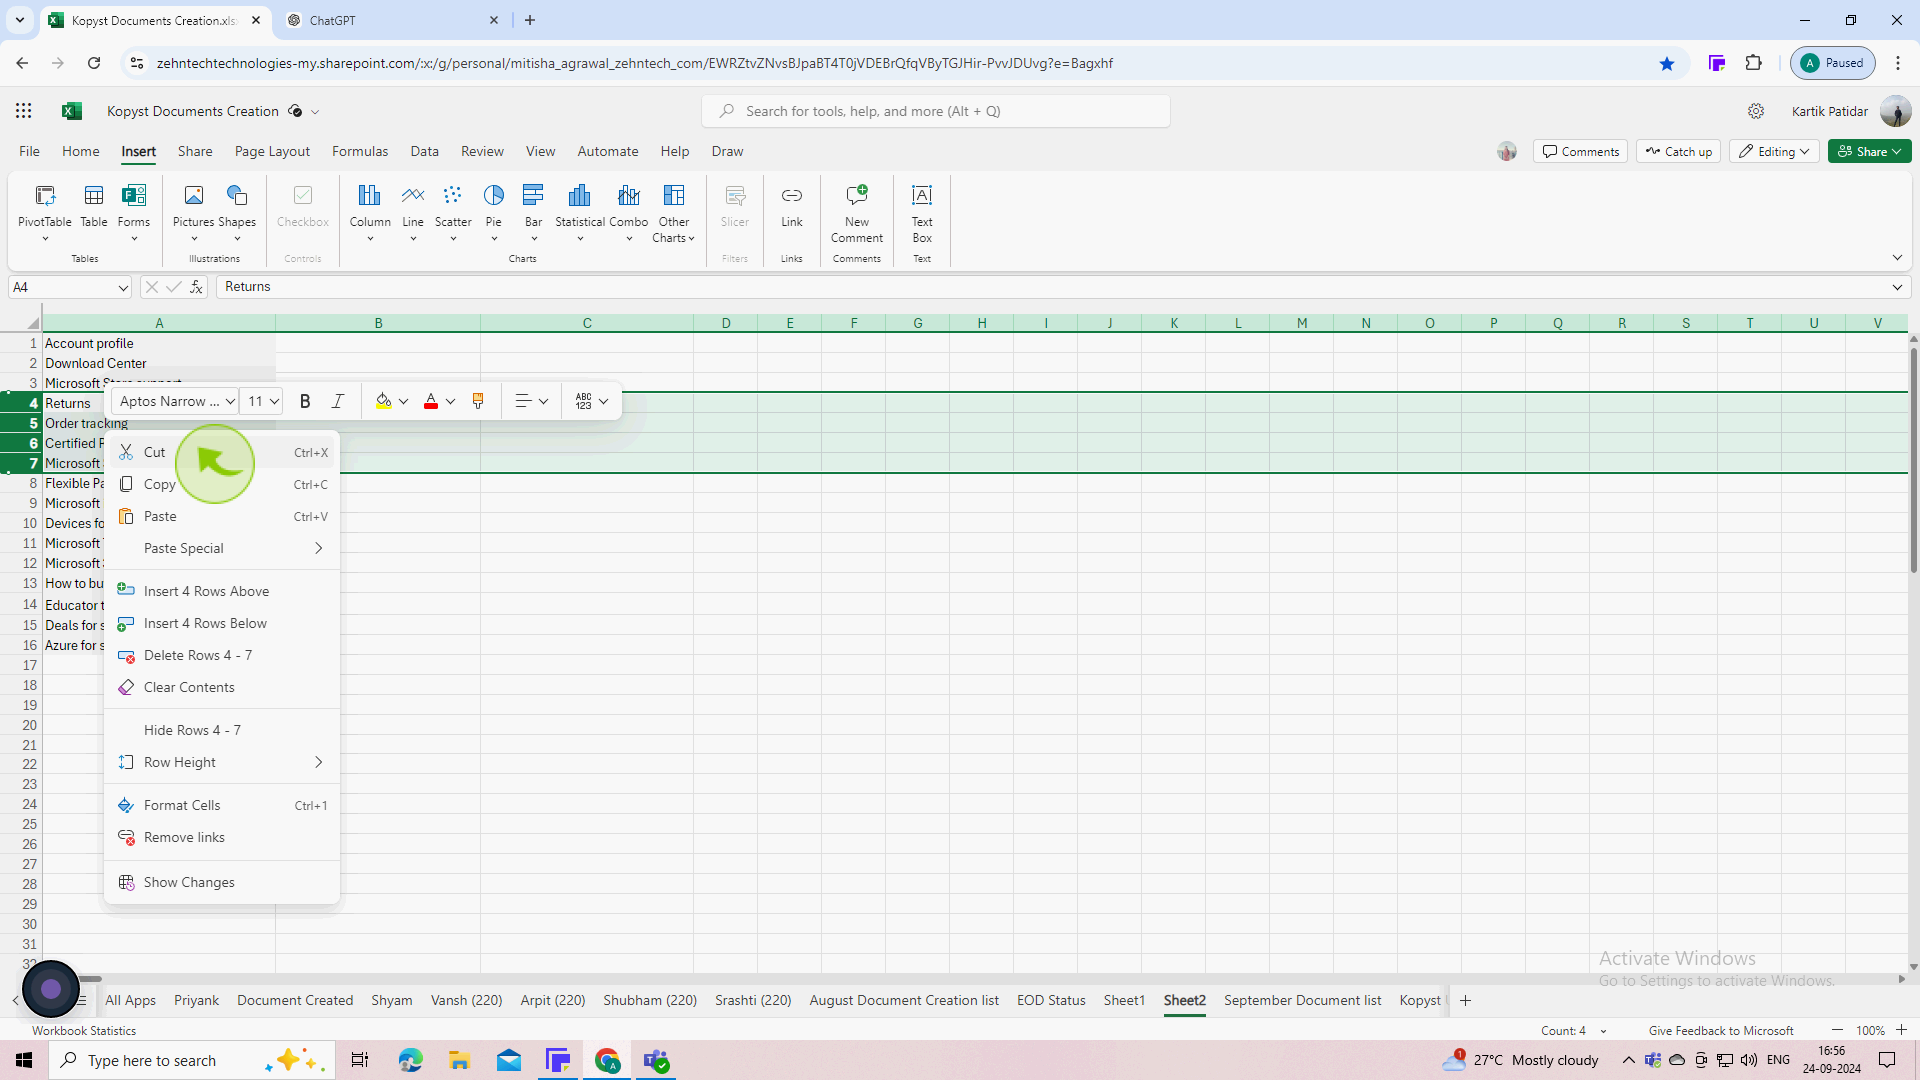
Task: Apply red font color swatch
Action: [431, 401]
